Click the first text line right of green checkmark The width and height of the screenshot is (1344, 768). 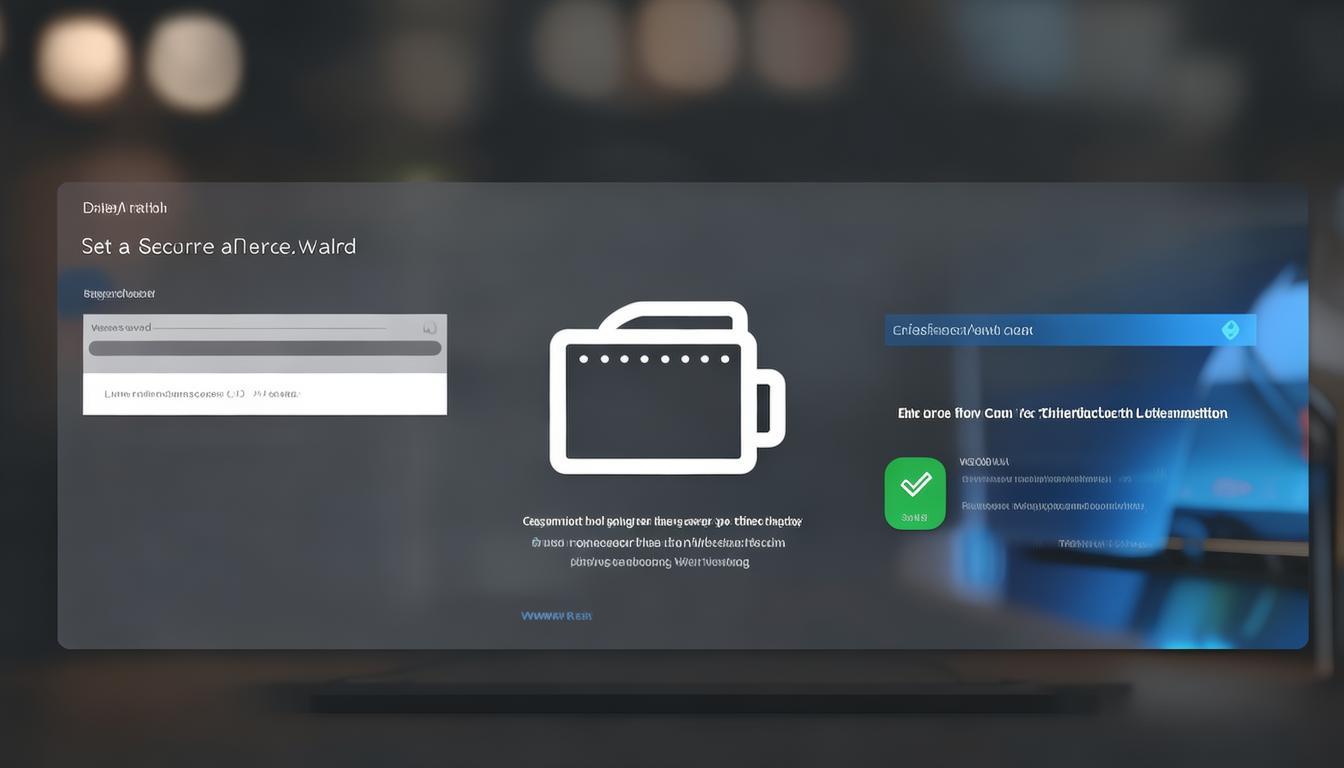[x=985, y=462]
